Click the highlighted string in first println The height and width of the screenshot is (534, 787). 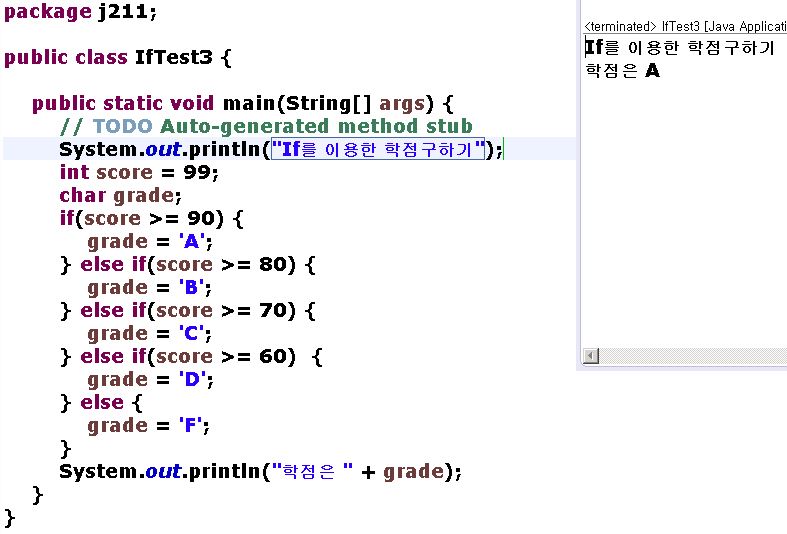(378, 149)
